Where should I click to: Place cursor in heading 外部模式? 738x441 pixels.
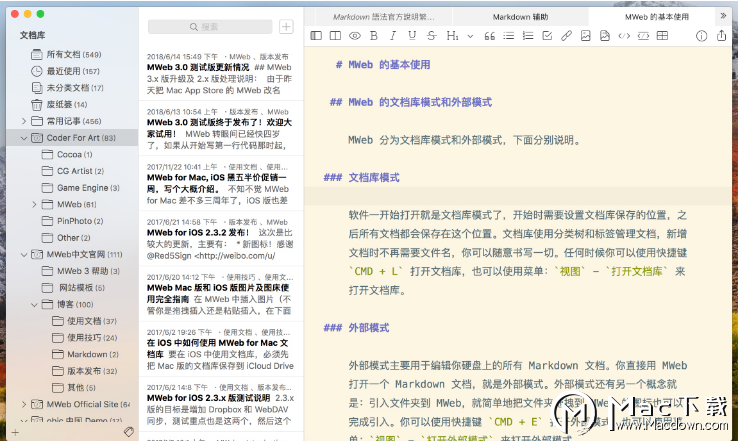[369, 328]
